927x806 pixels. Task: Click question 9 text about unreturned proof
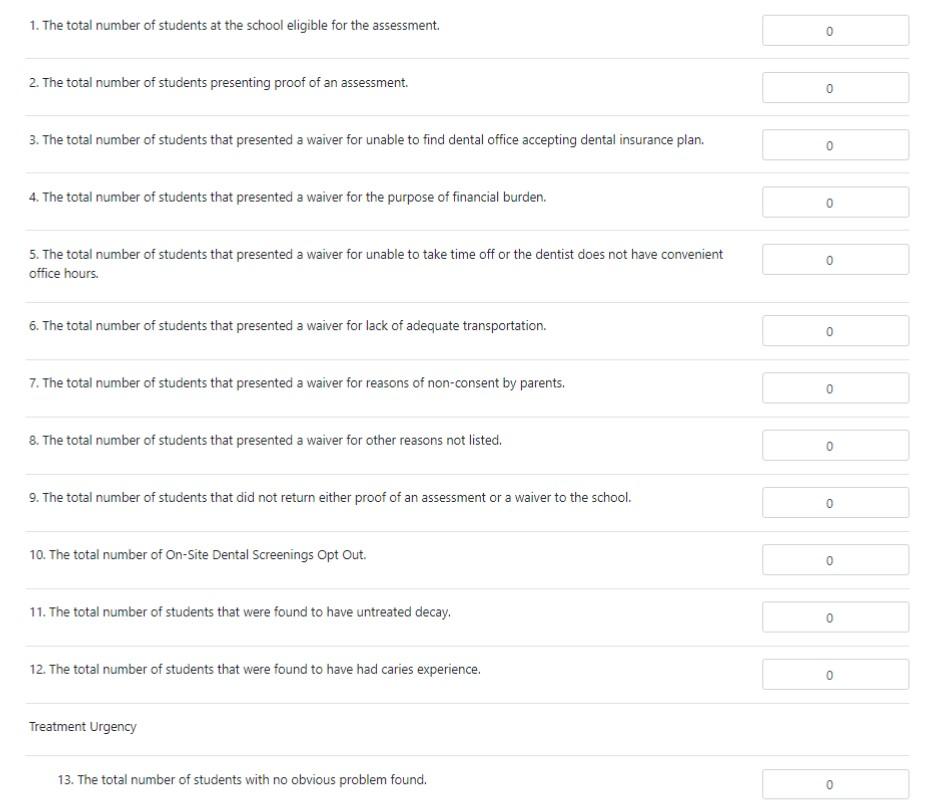(330, 497)
